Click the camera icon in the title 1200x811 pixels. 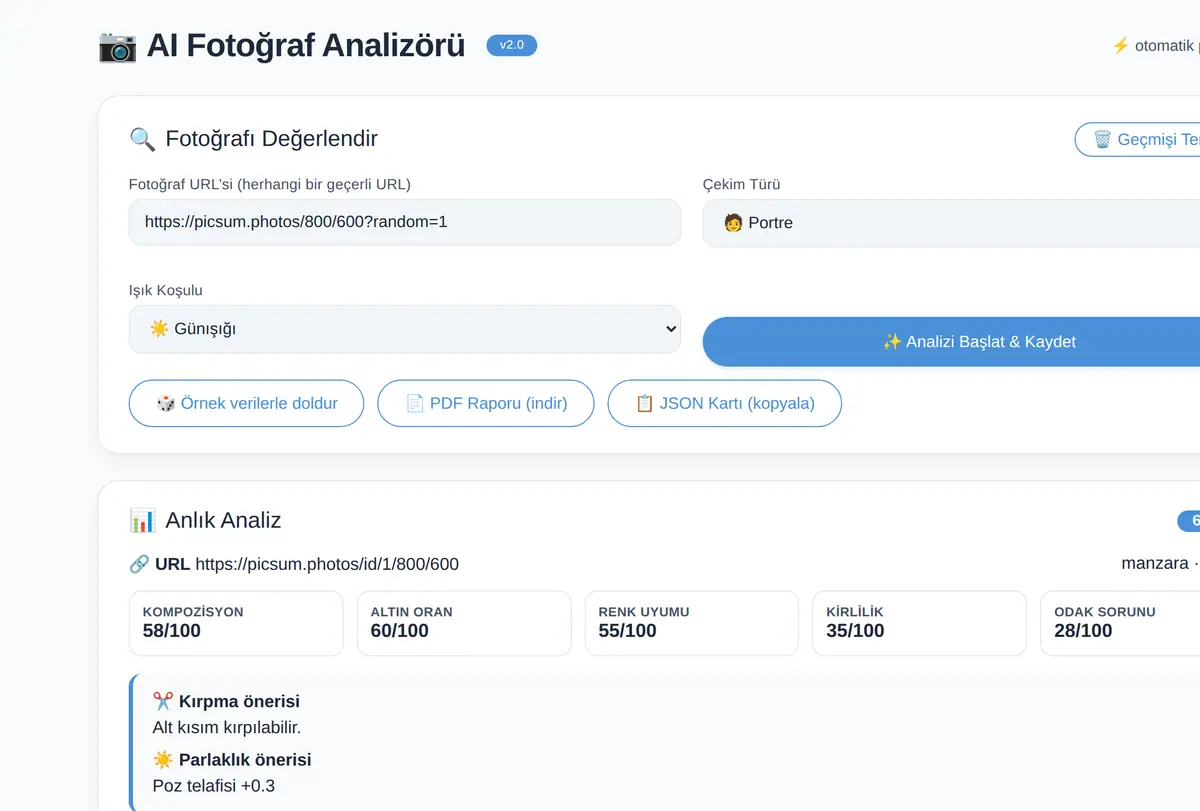[117, 46]
